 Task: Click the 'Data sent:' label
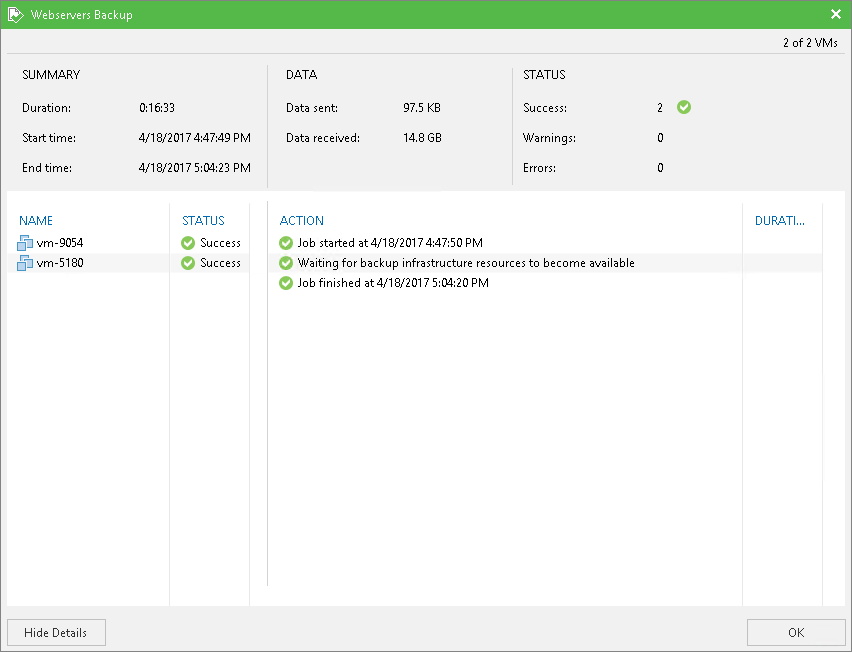[312, 108]
